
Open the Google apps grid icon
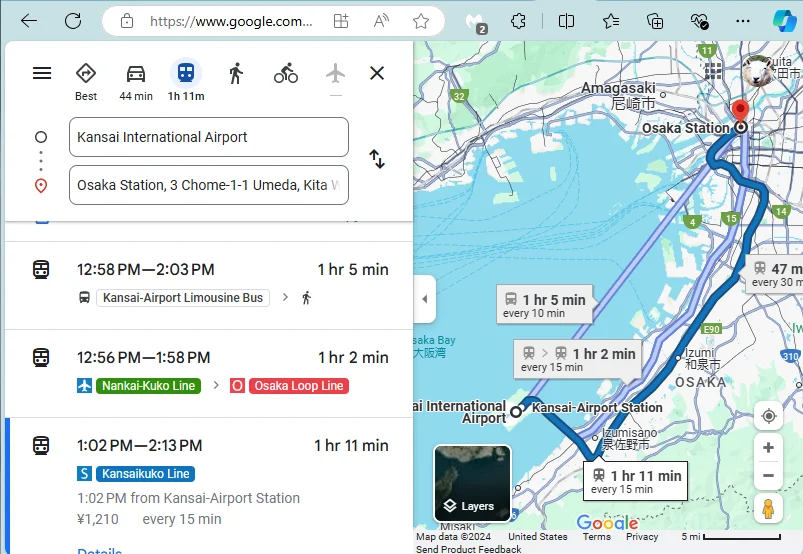(x=713, y=71)
